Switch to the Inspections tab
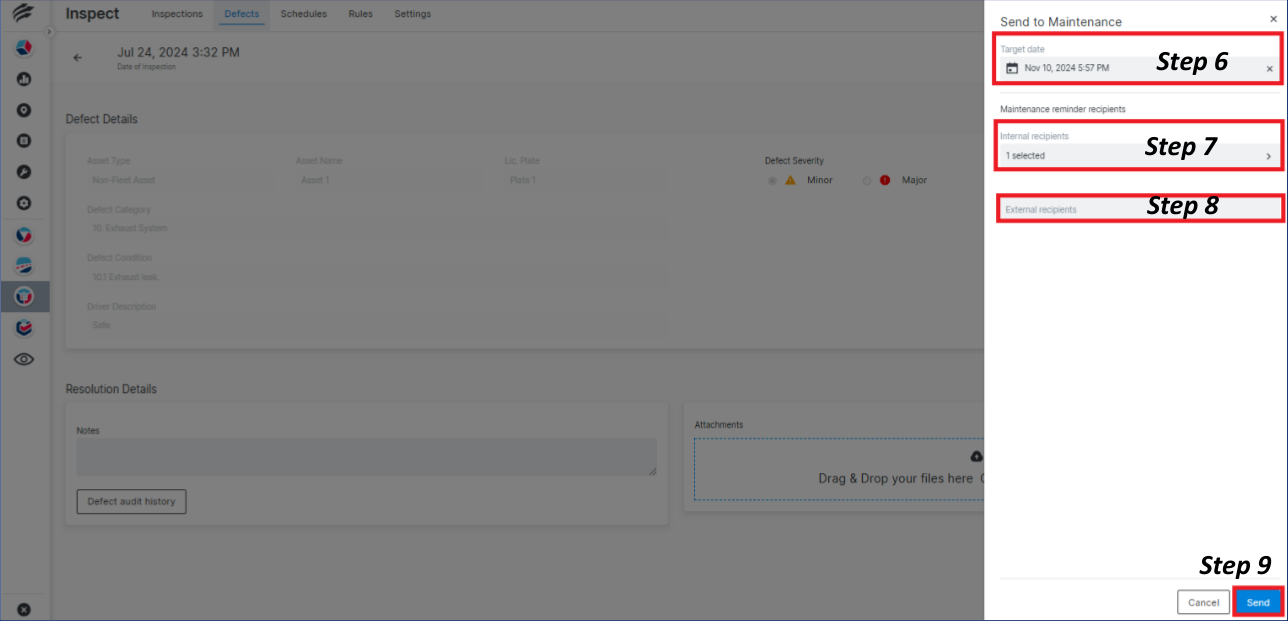Image resolution: width=1288 pixels, height=621 pixels. point(177,14)
